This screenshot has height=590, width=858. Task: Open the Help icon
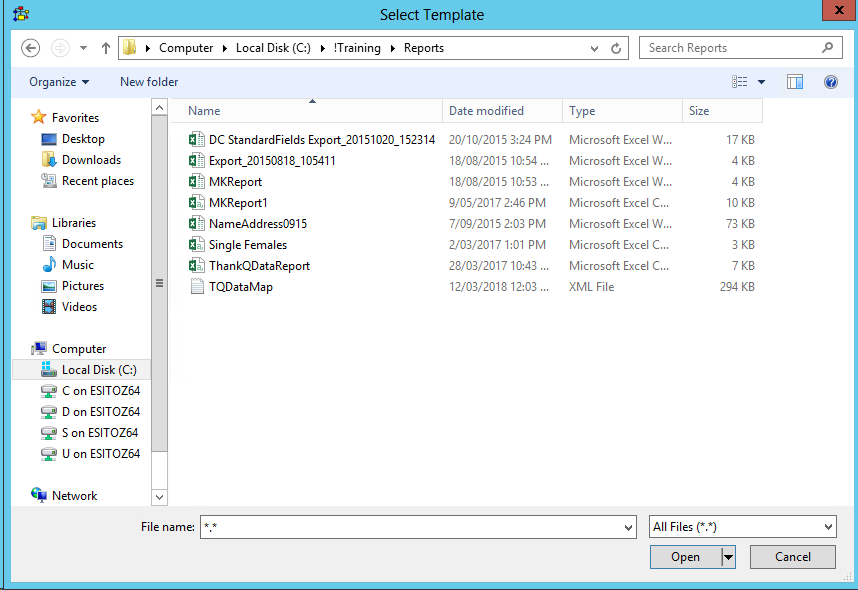coord(831,82)
